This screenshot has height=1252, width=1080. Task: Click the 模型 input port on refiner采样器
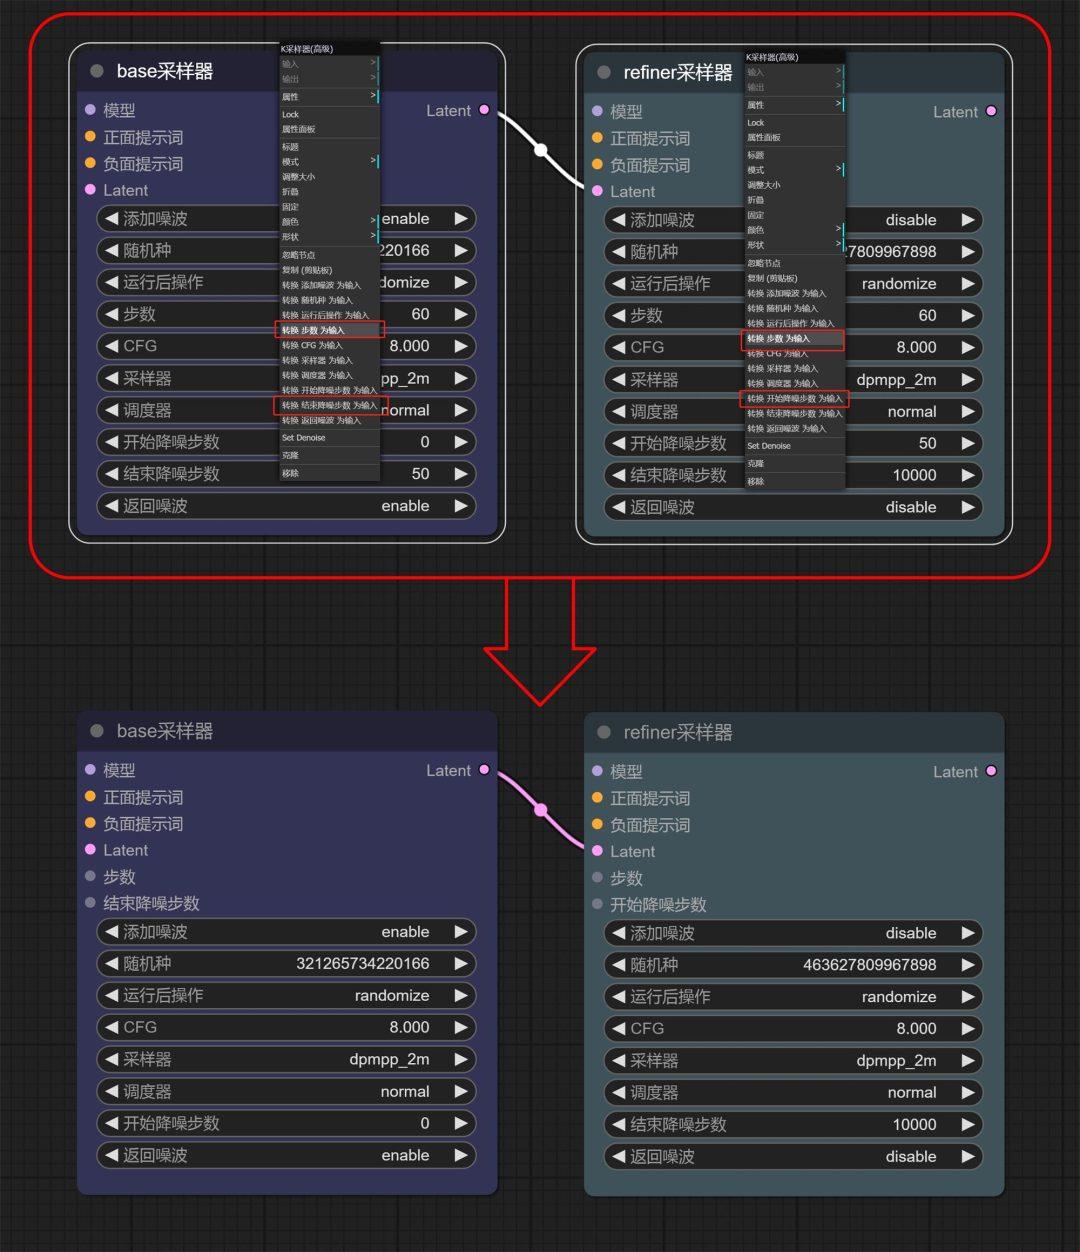click(x=599, y=112)
